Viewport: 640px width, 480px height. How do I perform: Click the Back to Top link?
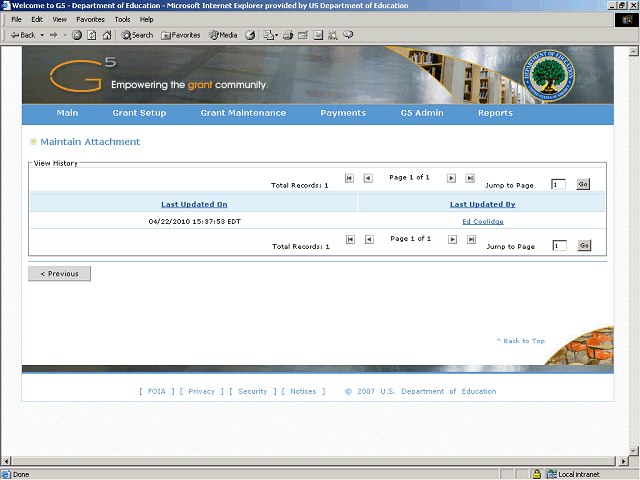tap(520, 341)
